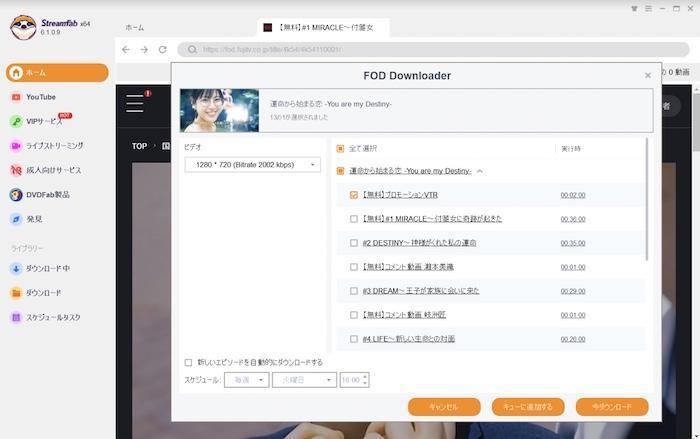Click the 実行時 column header
This screenshot has height=439, width=700.
tap(571, 149)
